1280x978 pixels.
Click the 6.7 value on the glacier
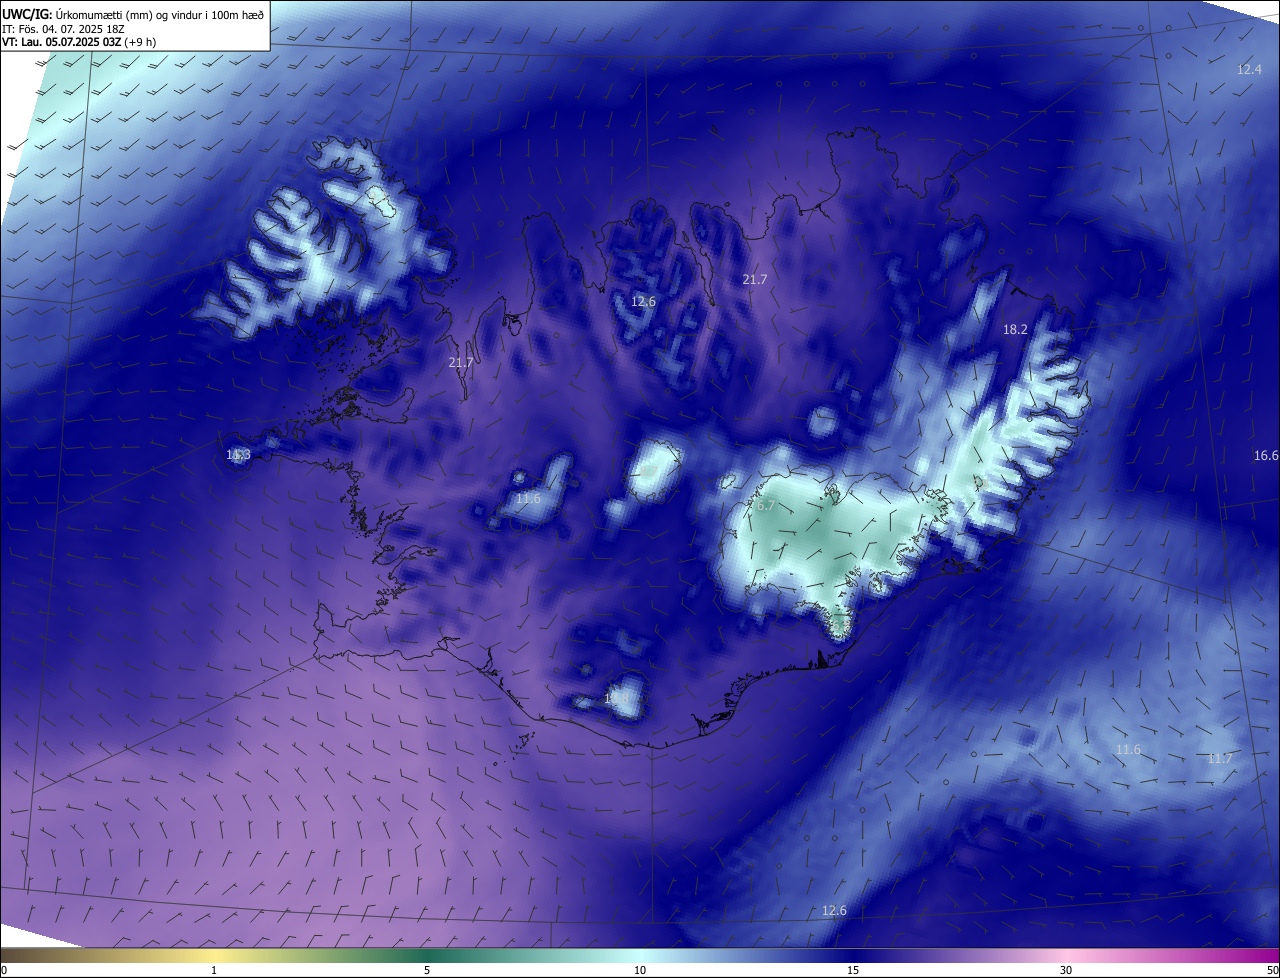(x=764, y=506)
